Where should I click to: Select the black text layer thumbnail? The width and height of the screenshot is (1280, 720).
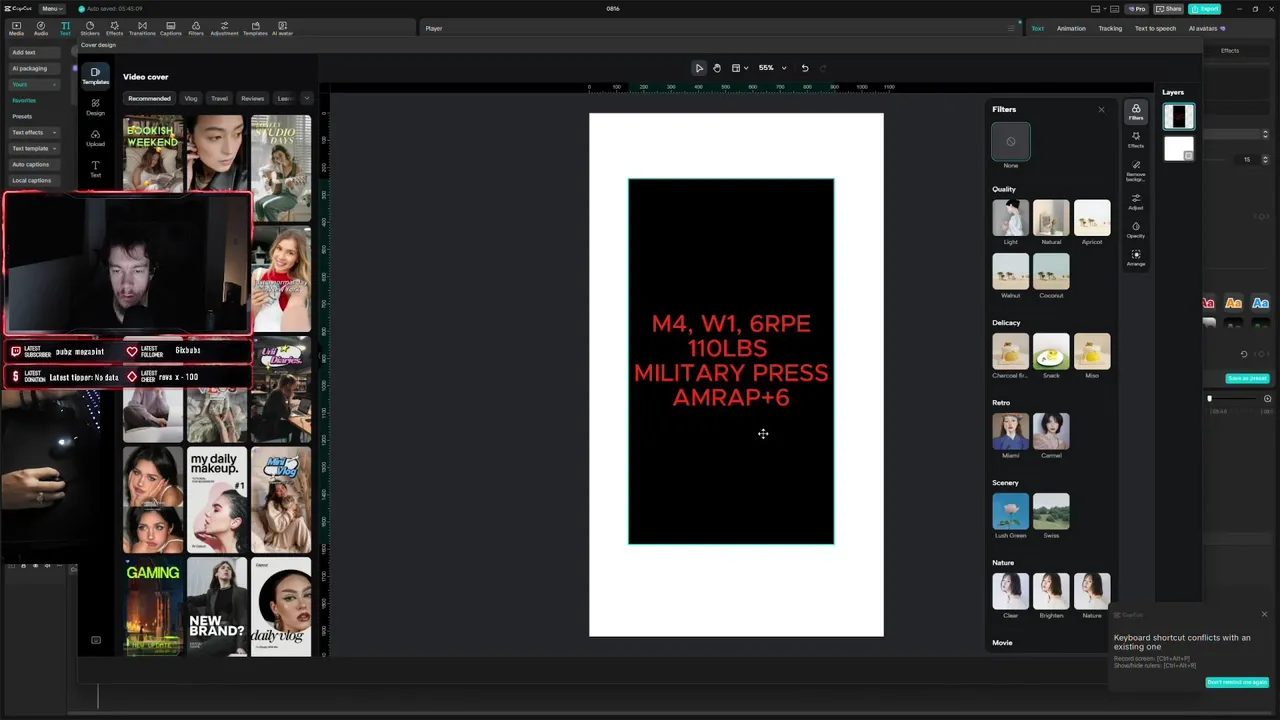coord(1179,117)
